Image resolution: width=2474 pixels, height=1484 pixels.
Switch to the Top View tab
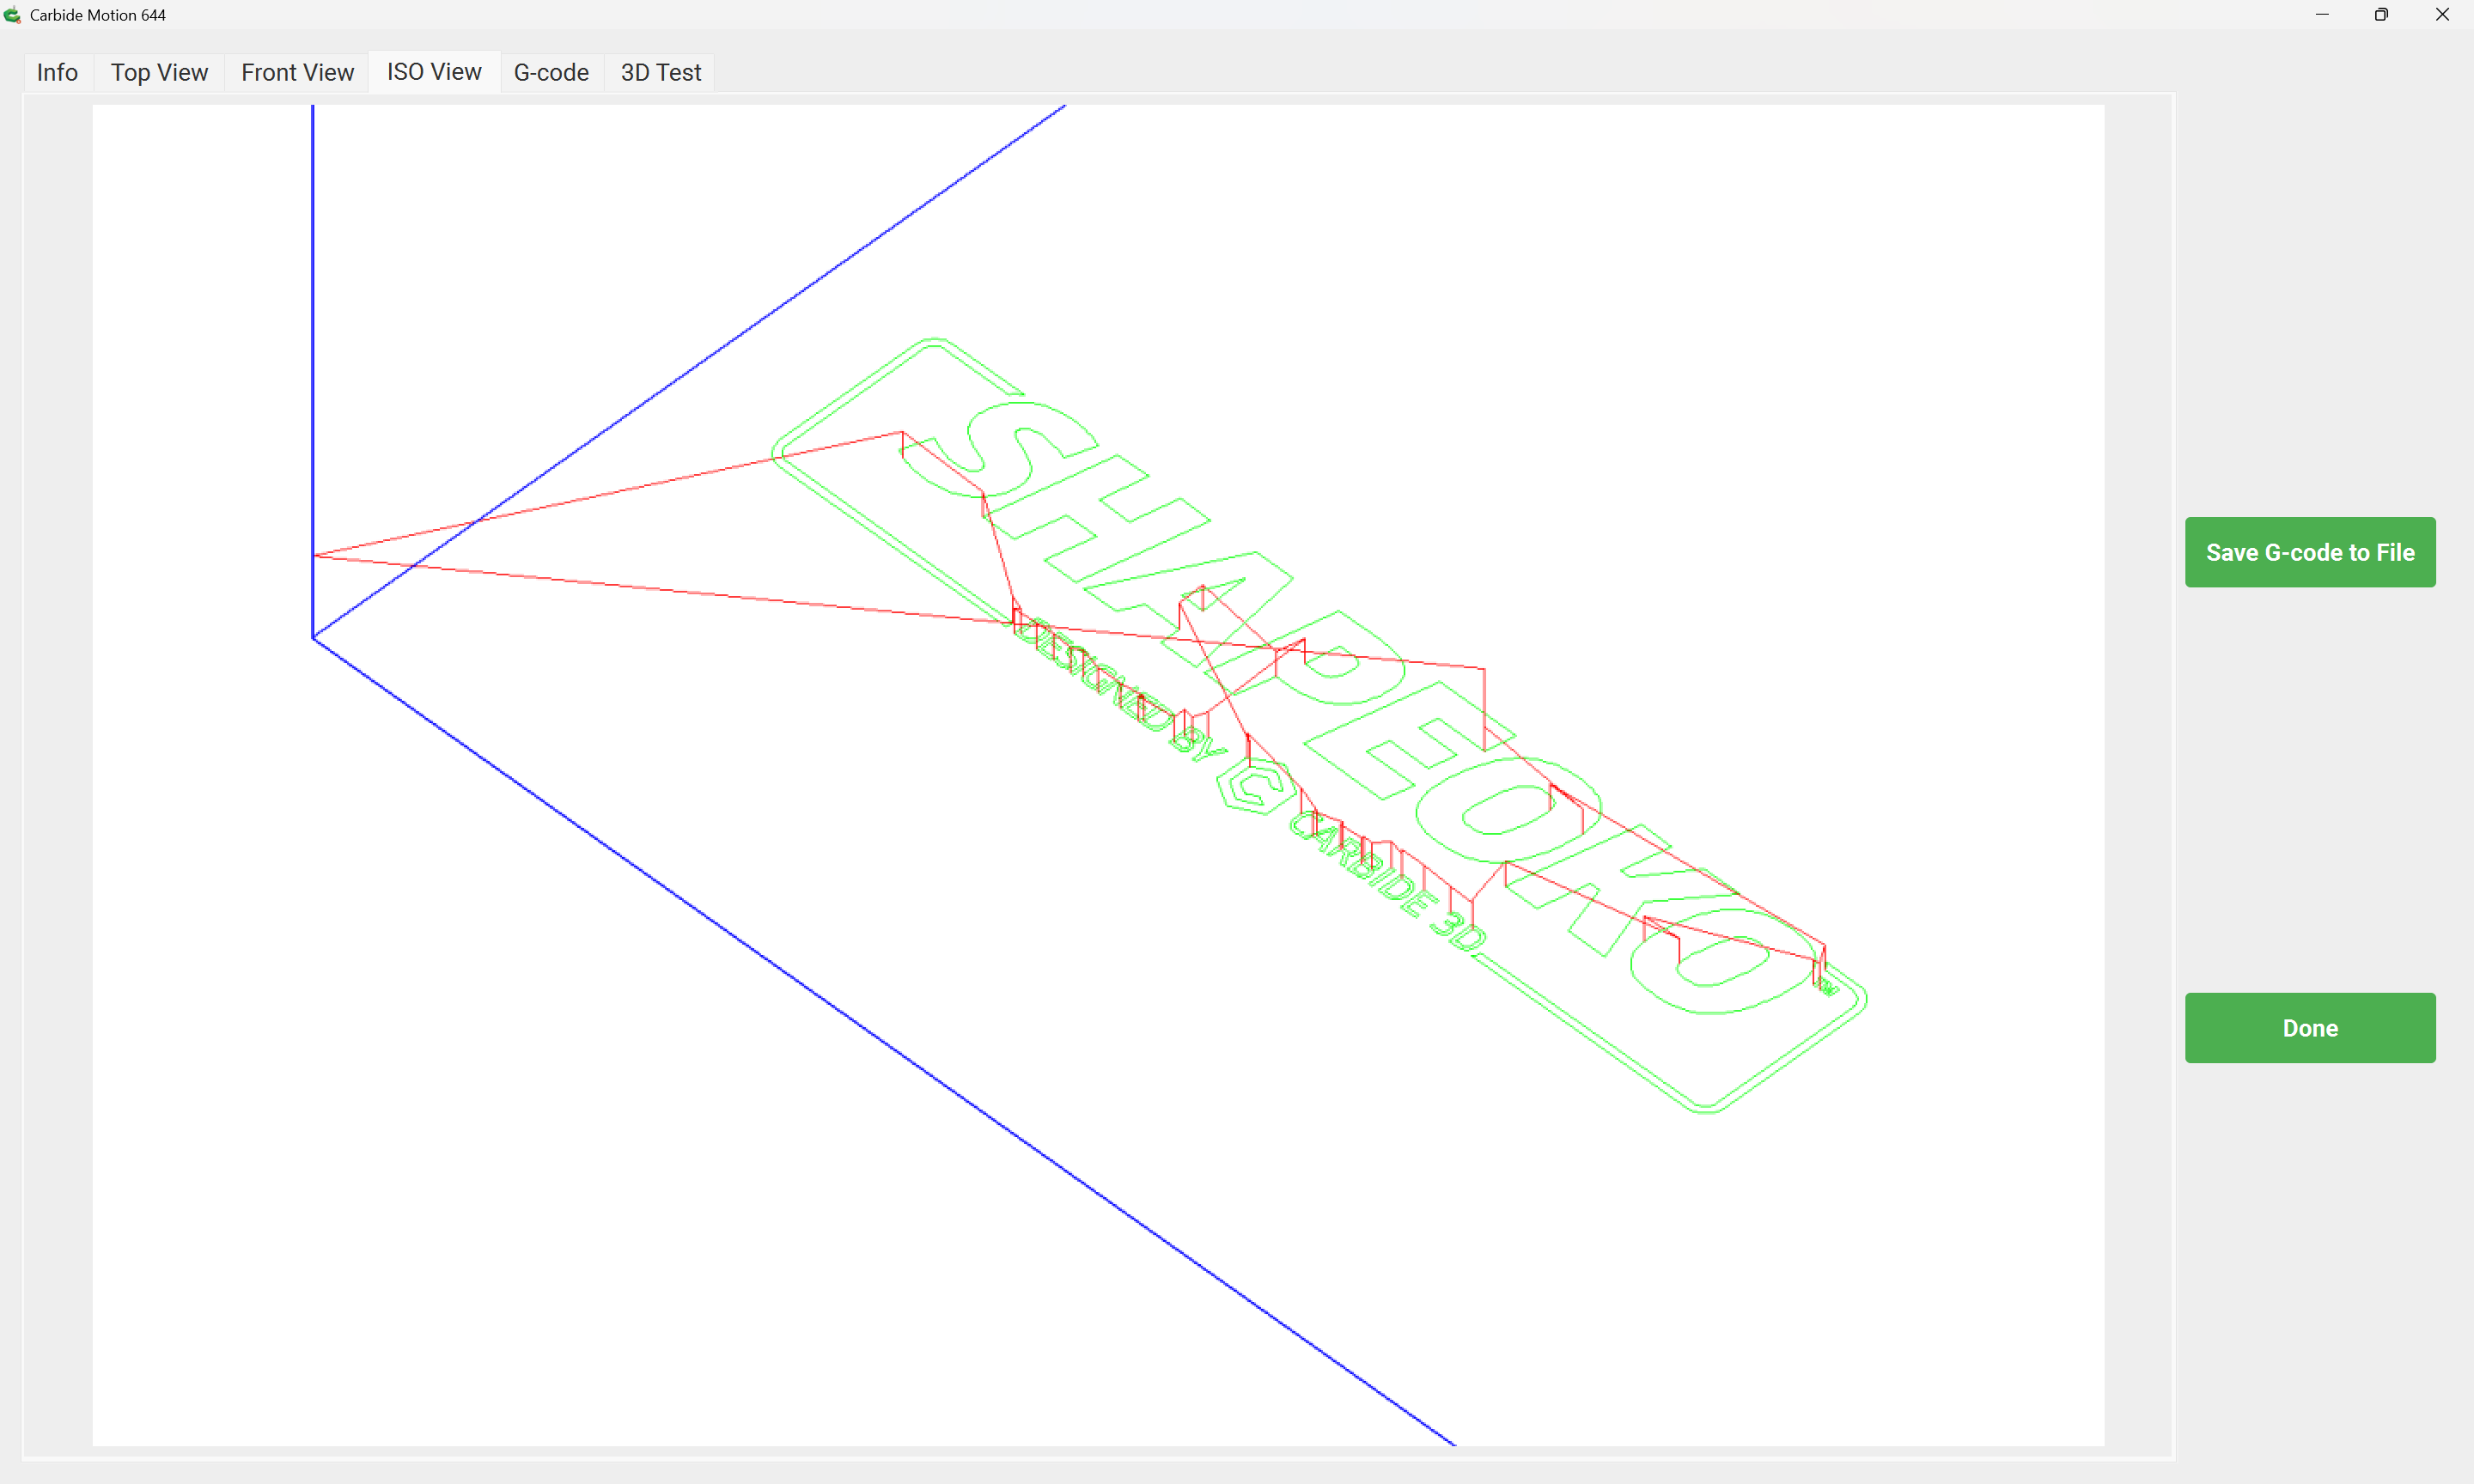click(159, 72)
